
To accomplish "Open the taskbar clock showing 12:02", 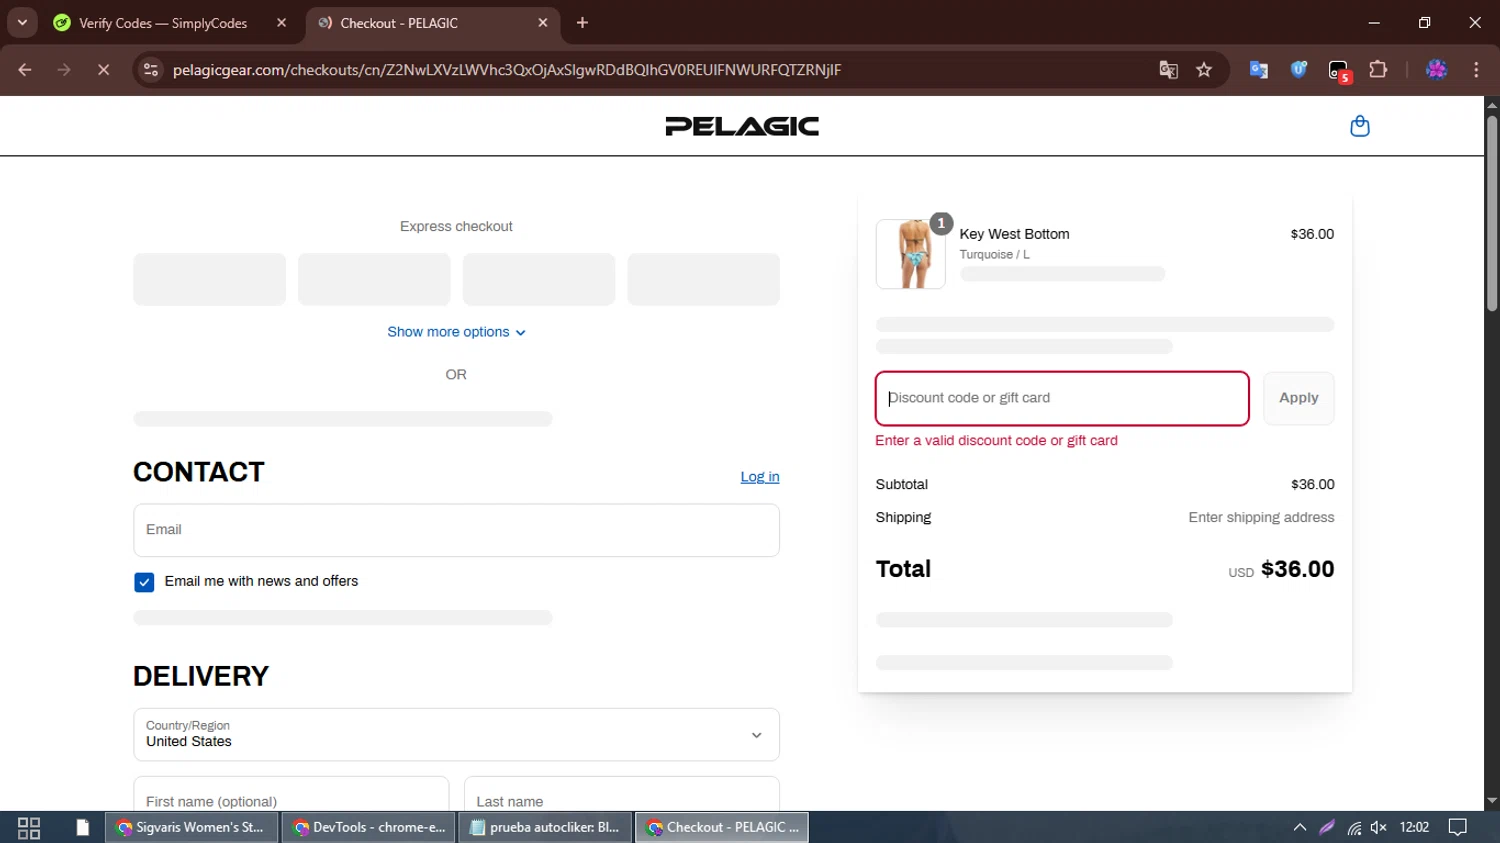I will tap(1414, 827).
